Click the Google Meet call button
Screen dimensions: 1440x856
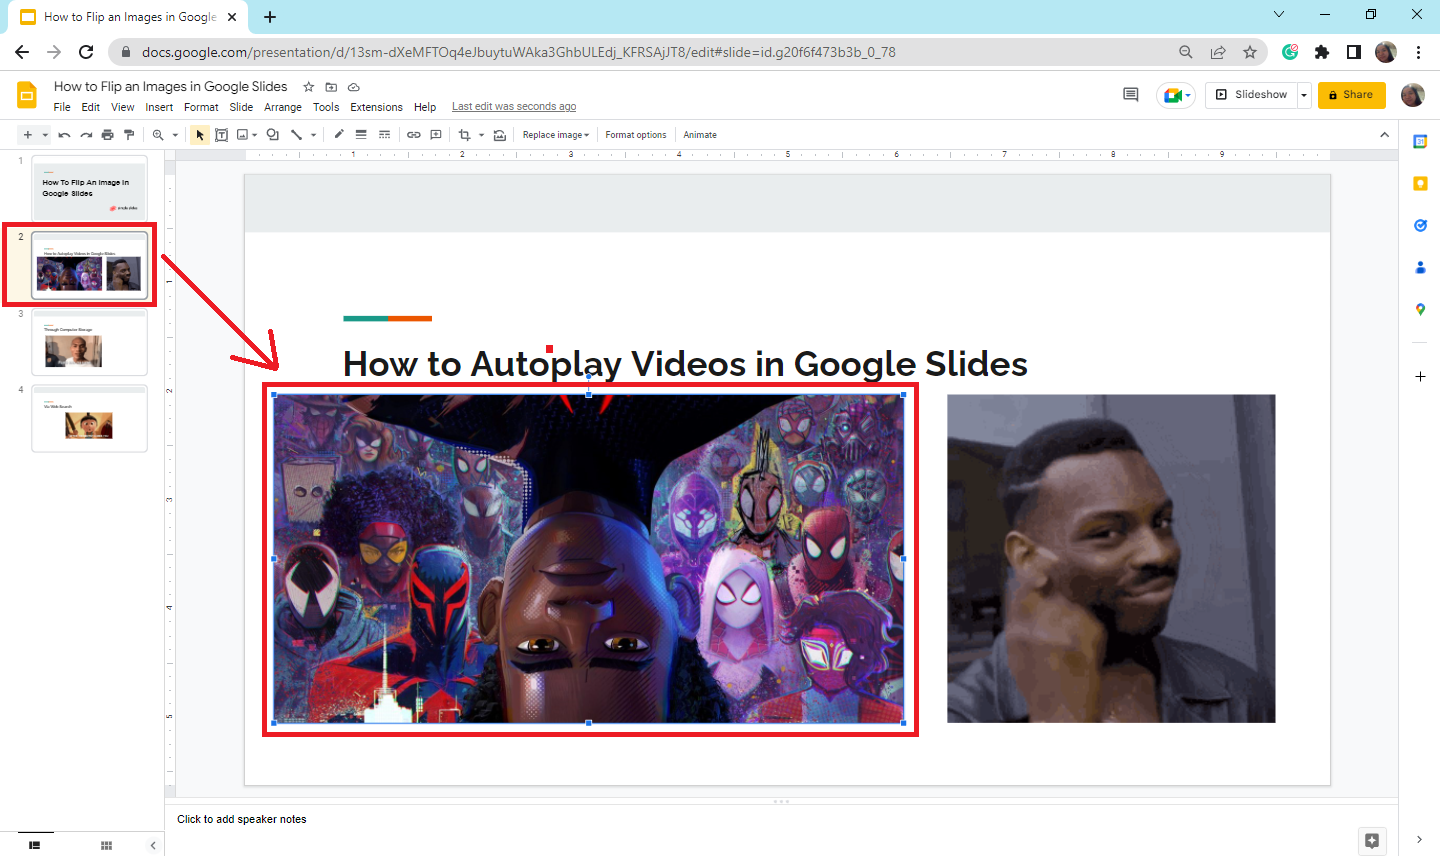tap(1176, 95)
